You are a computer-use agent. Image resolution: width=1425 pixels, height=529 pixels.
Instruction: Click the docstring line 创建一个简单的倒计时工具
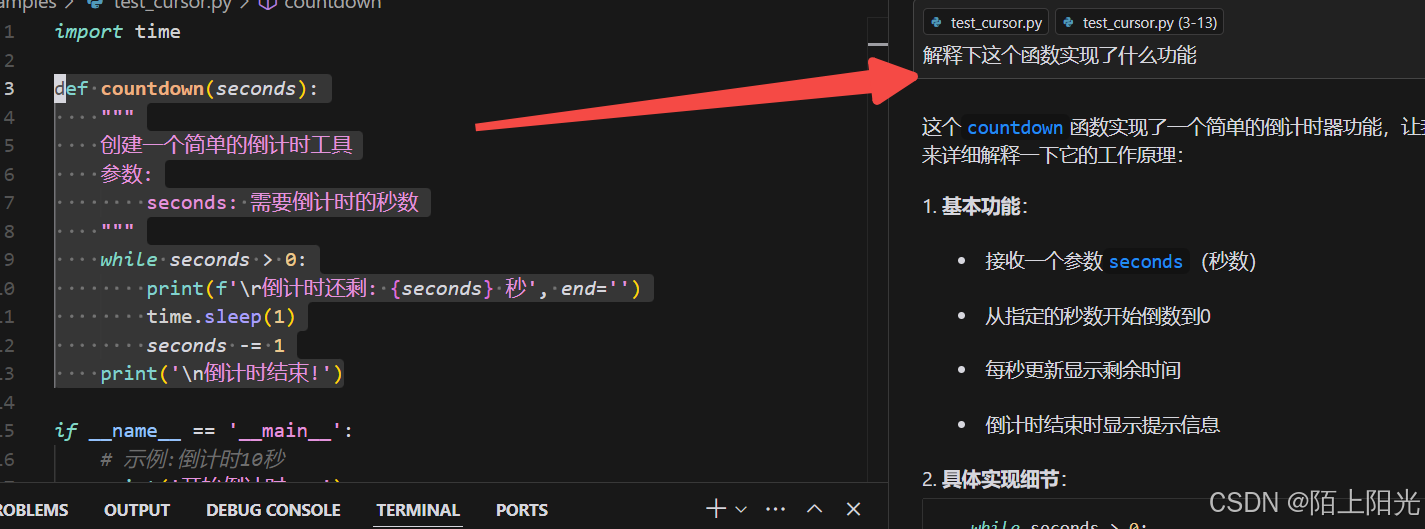227,145
